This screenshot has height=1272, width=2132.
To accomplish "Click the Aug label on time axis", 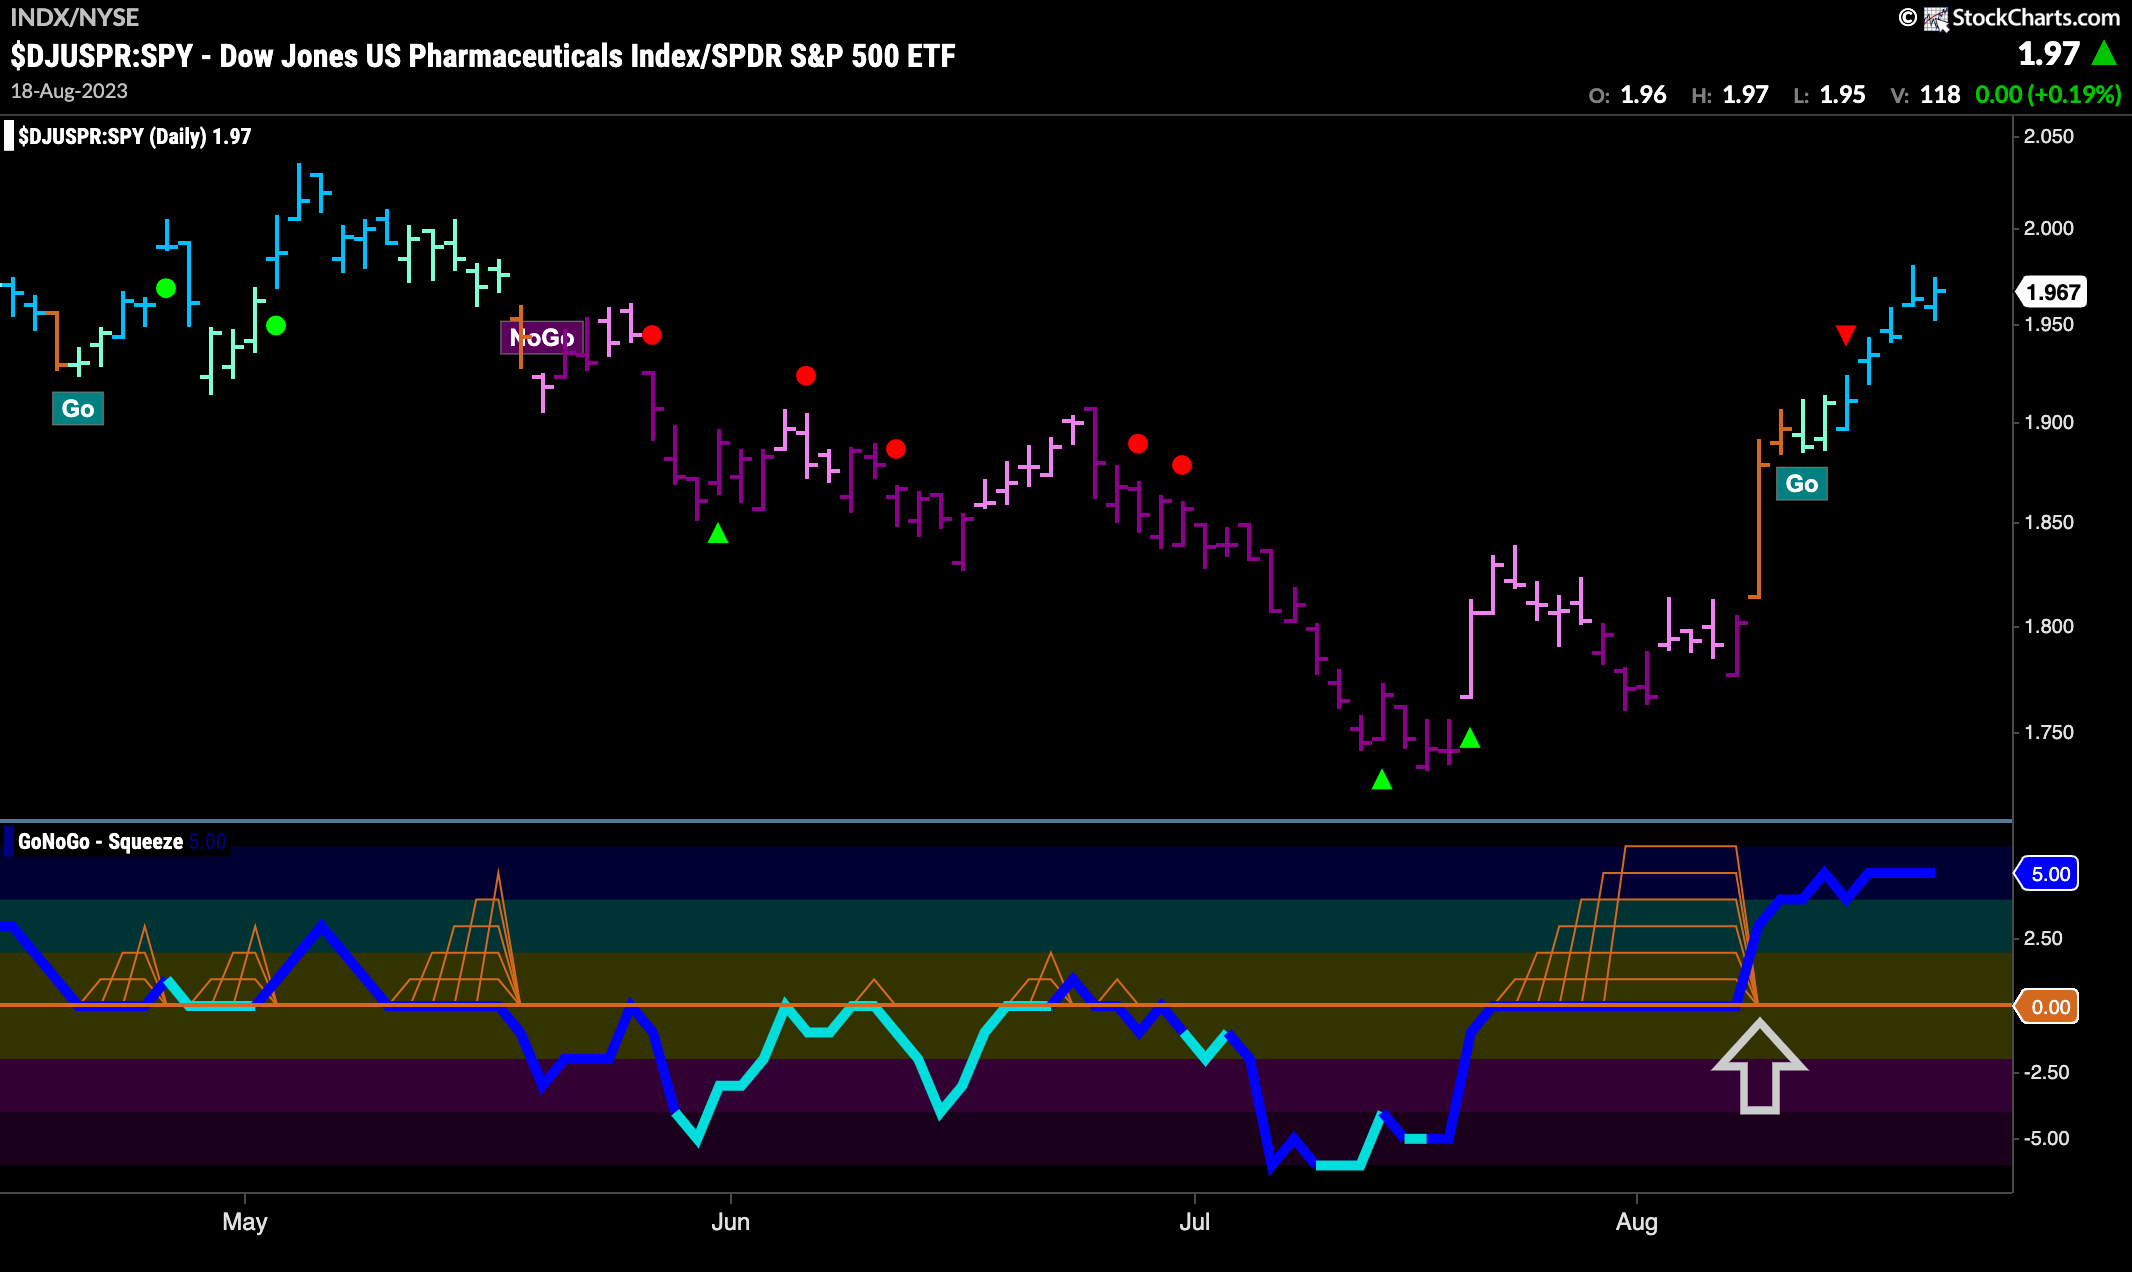I will [1637, 1222].
